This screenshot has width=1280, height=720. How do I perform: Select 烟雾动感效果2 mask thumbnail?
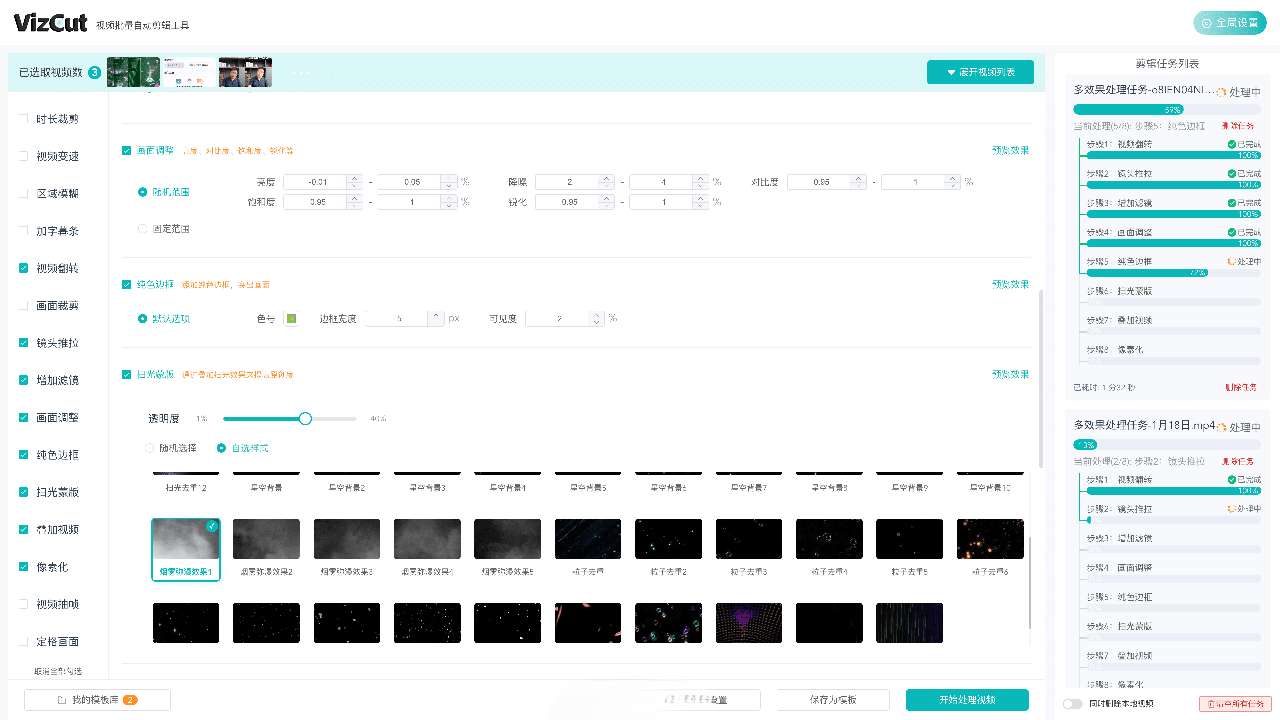click(266, 539)
